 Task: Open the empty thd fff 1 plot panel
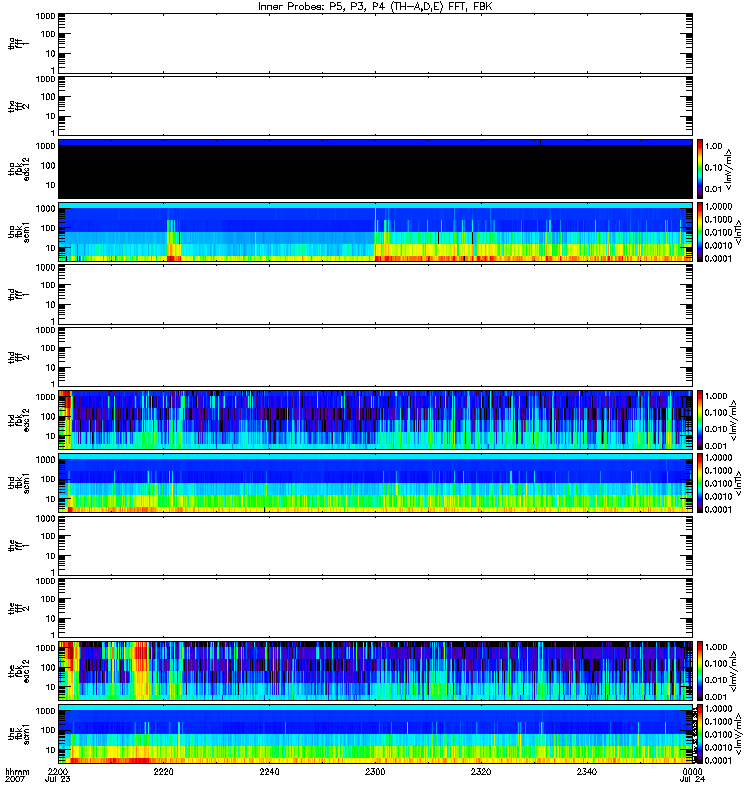click(x=376, y=294)
